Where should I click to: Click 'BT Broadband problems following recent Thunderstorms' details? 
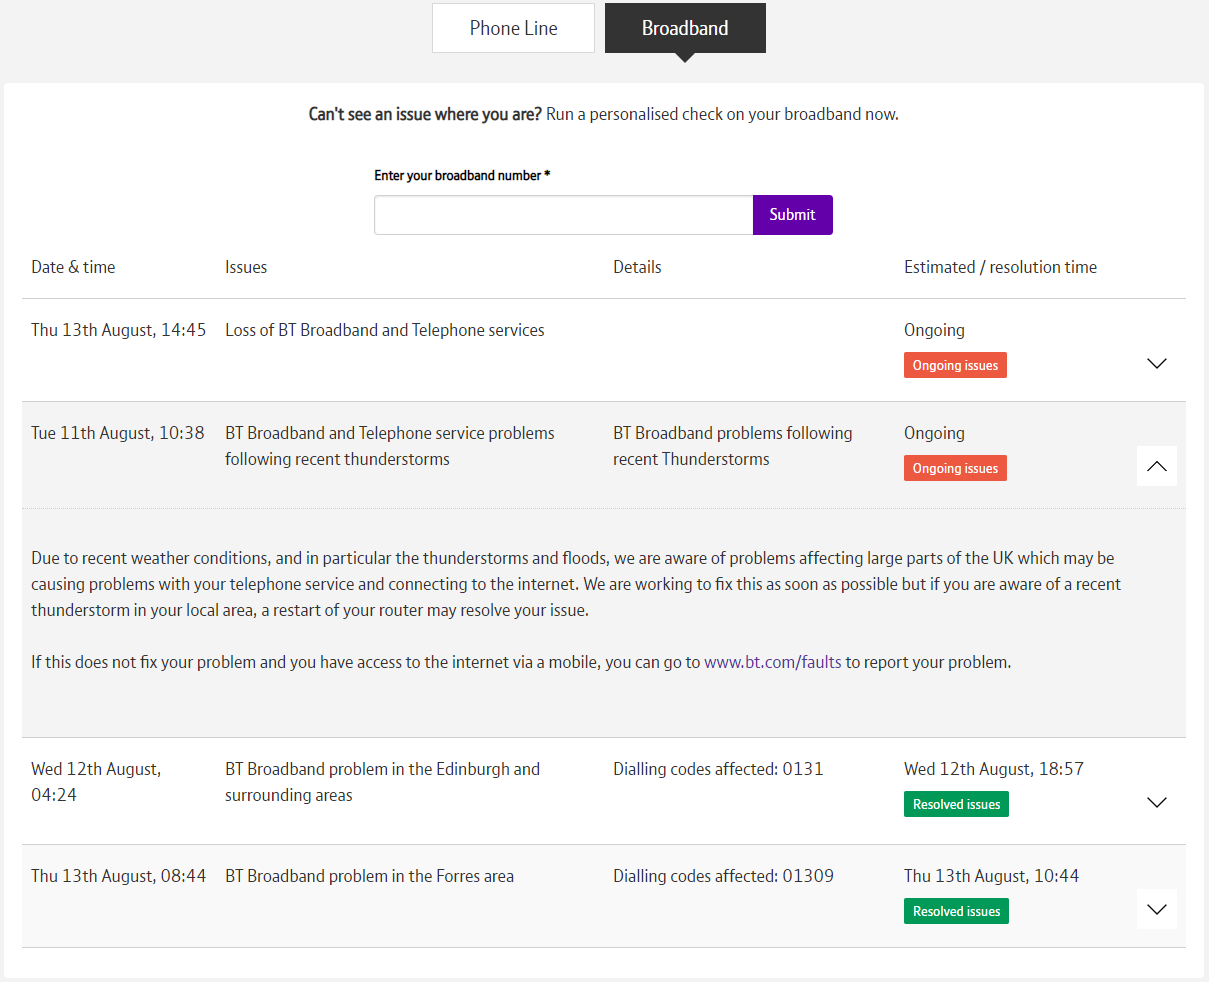coord(733,446)
